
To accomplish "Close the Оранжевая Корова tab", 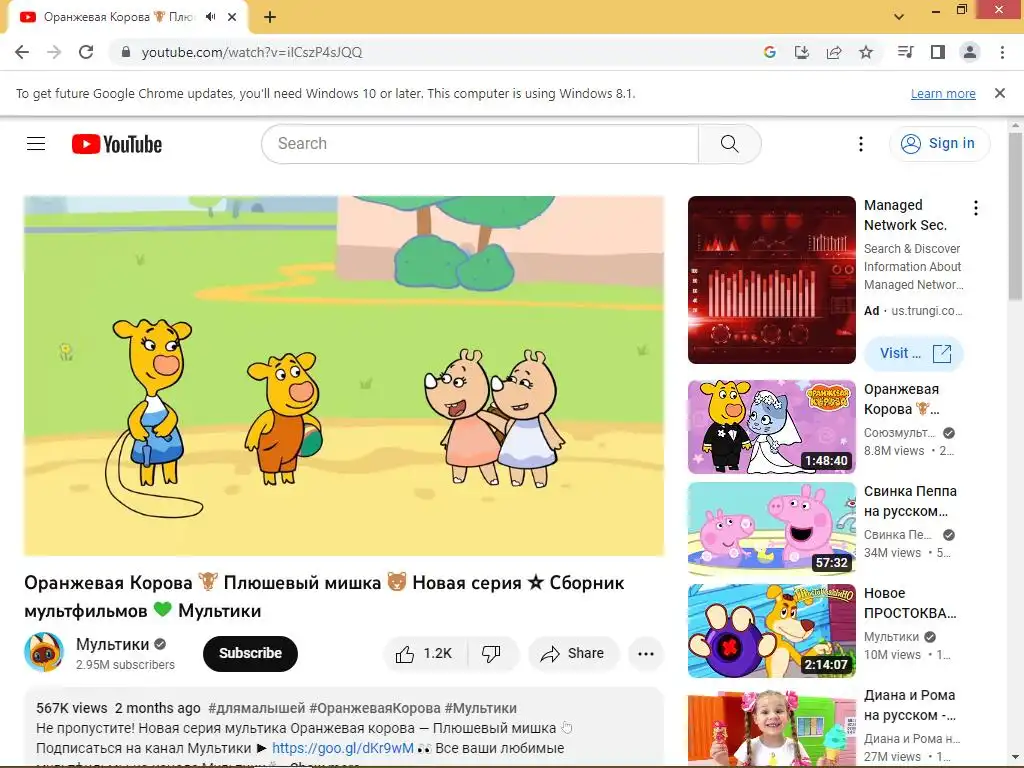I will 232,17.
